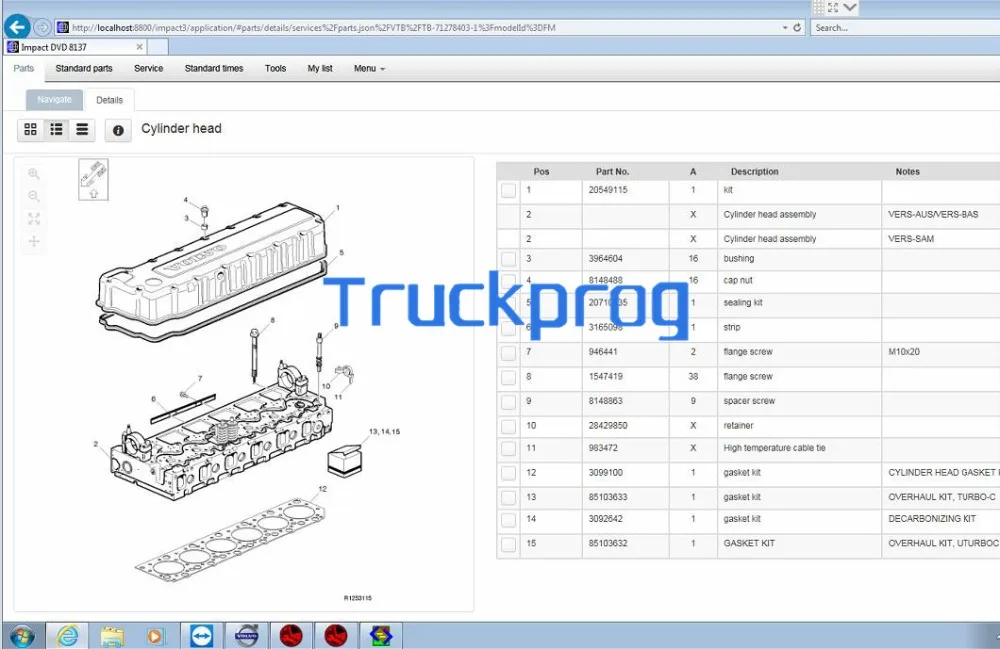Viewport: 1000px width, 649px height.
Task: Click the A quantity column header
Action: point(693,171)
